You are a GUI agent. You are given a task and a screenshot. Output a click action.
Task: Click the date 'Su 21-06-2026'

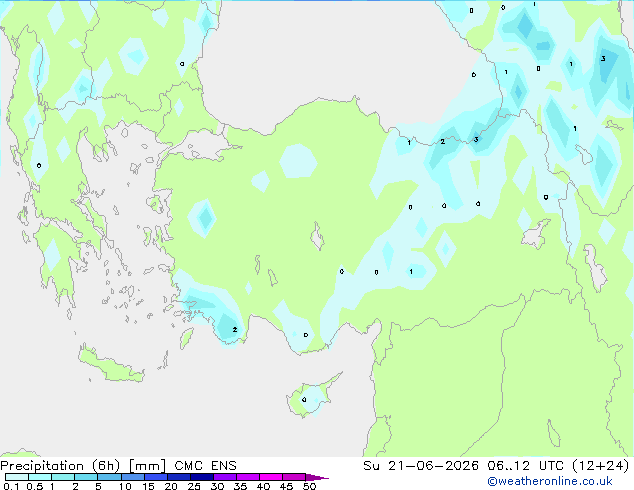tap(421, 466)
